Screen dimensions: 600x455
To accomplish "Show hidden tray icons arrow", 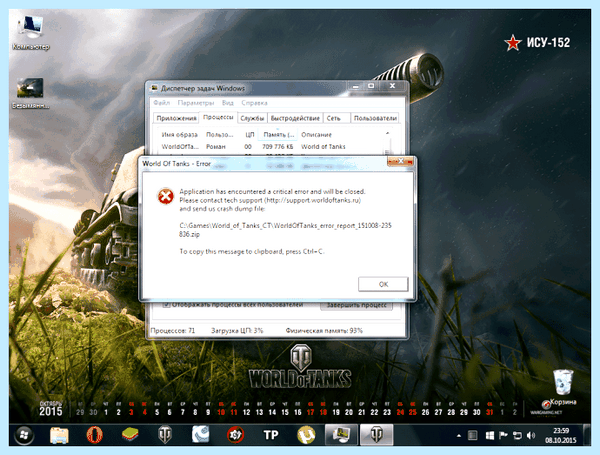I will point(458,435).
